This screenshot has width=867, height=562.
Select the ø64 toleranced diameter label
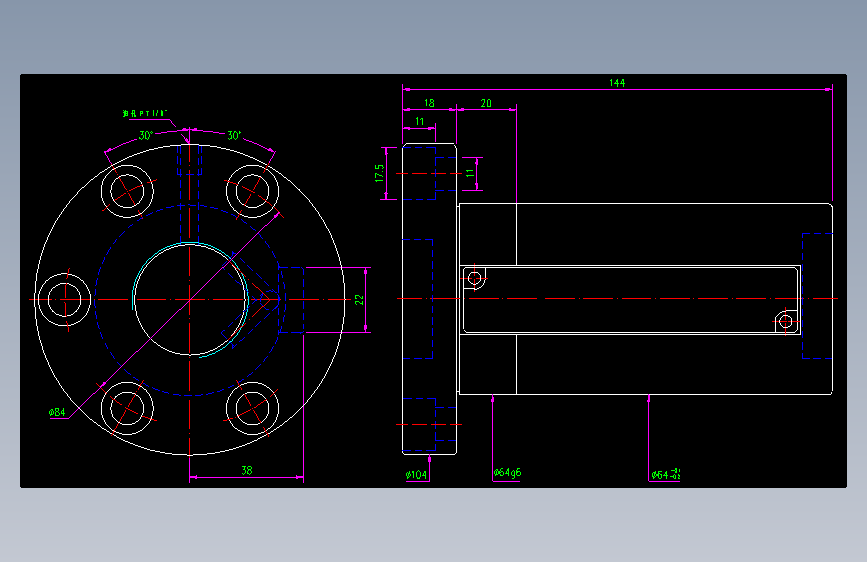click(x=666, y=475)
